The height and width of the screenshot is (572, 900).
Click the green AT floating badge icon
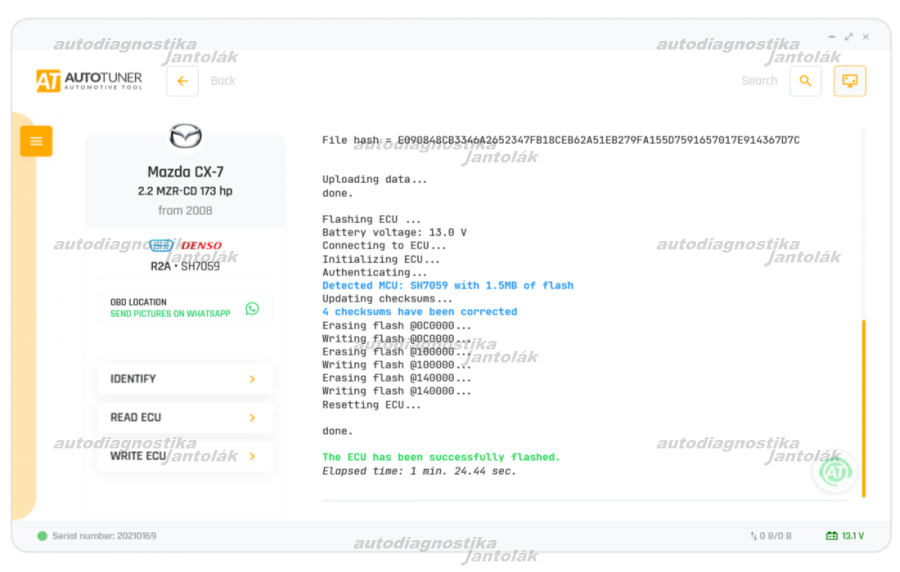coord(835,472)
